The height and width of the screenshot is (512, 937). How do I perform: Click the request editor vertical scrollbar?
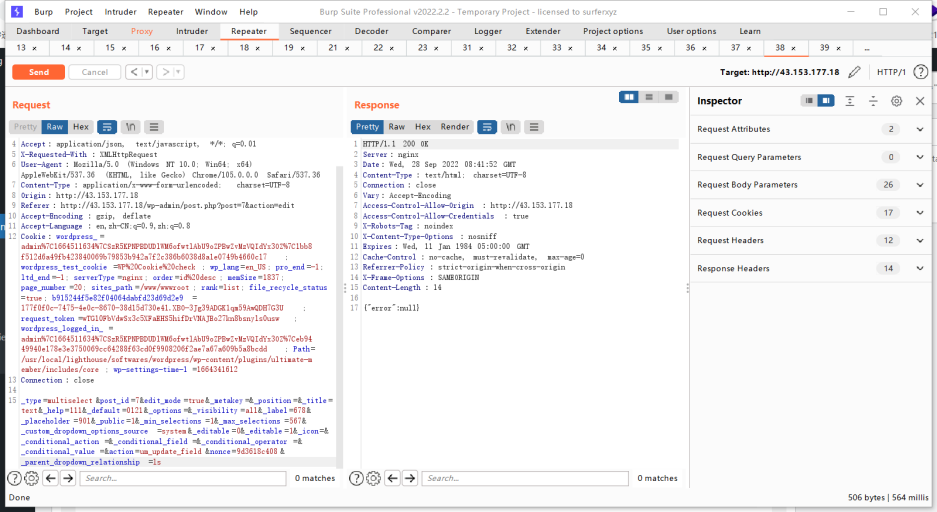[339, 317]
